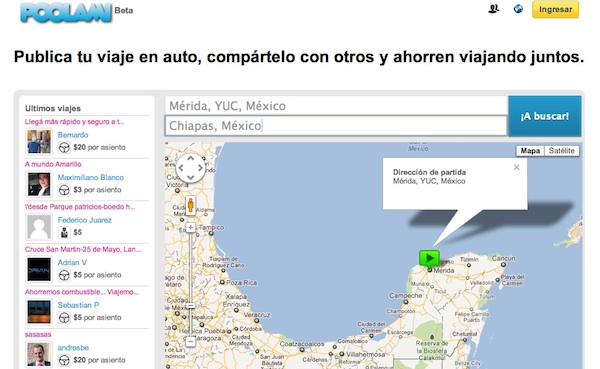
Task: Click Bernardo's profile photo
Action: pyautogui.click(x=39, y=142)
